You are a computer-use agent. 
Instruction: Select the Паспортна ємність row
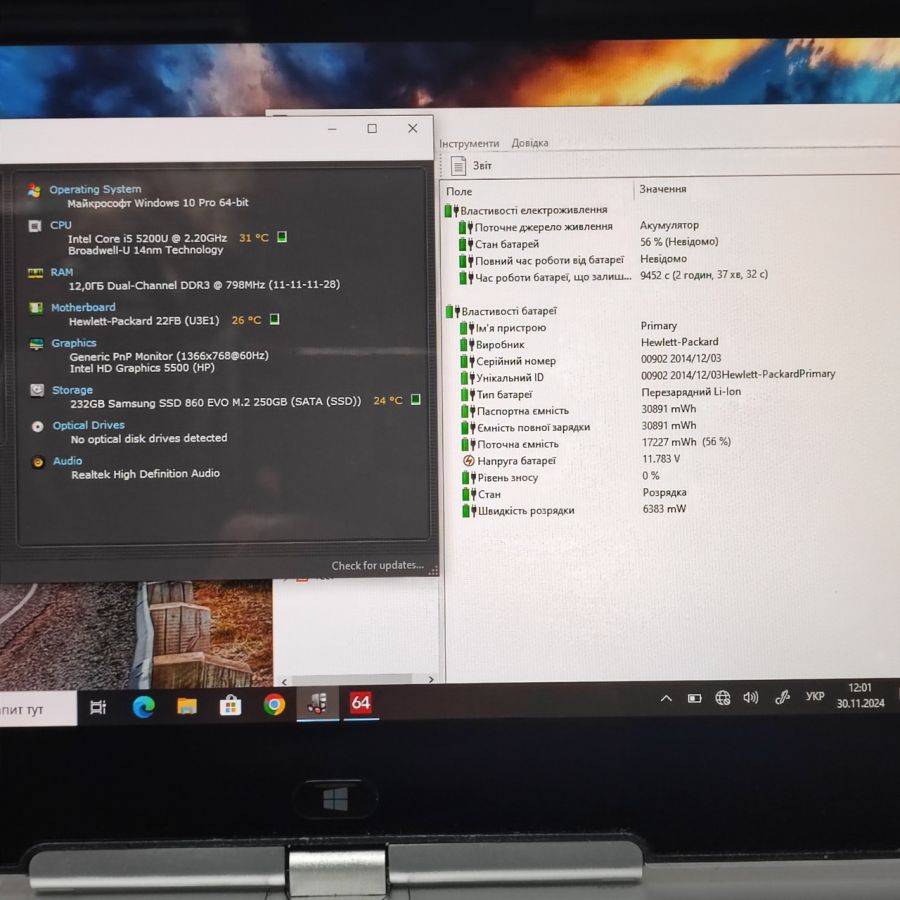click(515, 412)
